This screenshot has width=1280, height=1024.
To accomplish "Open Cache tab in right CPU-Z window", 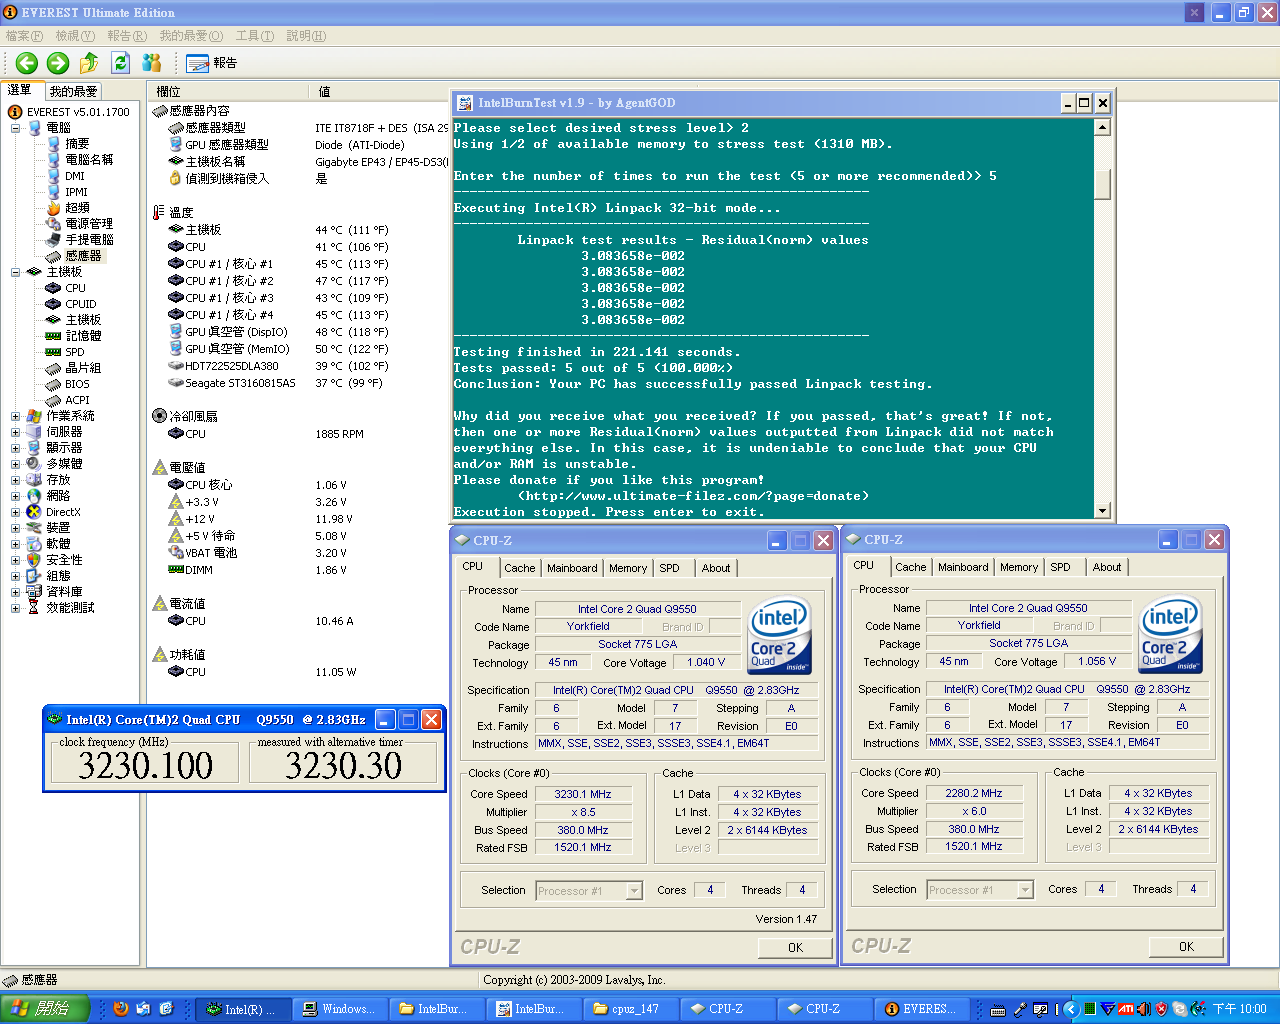I will click(910, 567).
